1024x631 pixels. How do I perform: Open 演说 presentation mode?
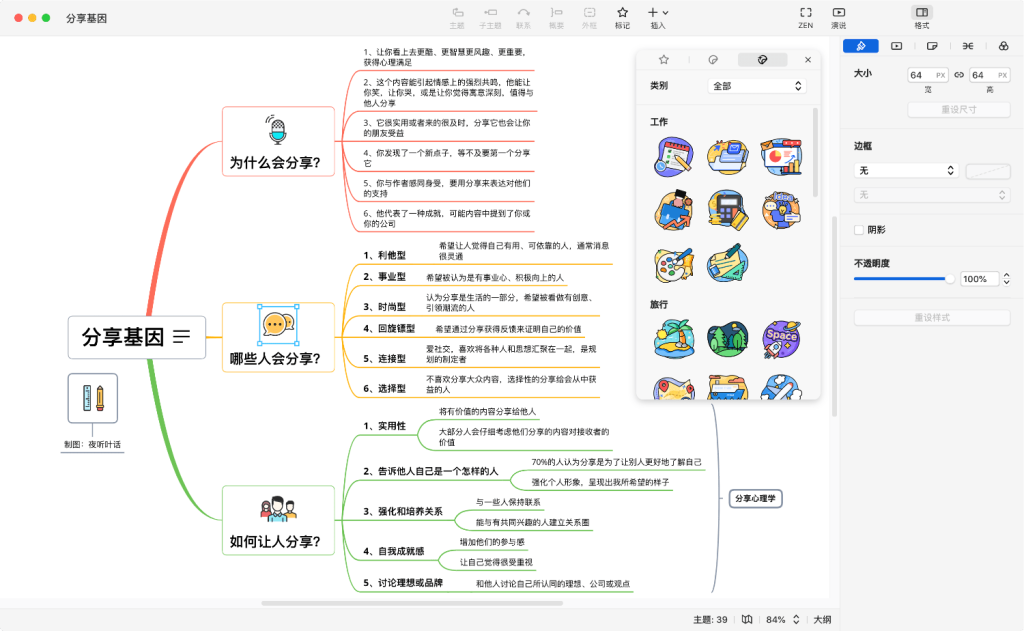[837, 16]
